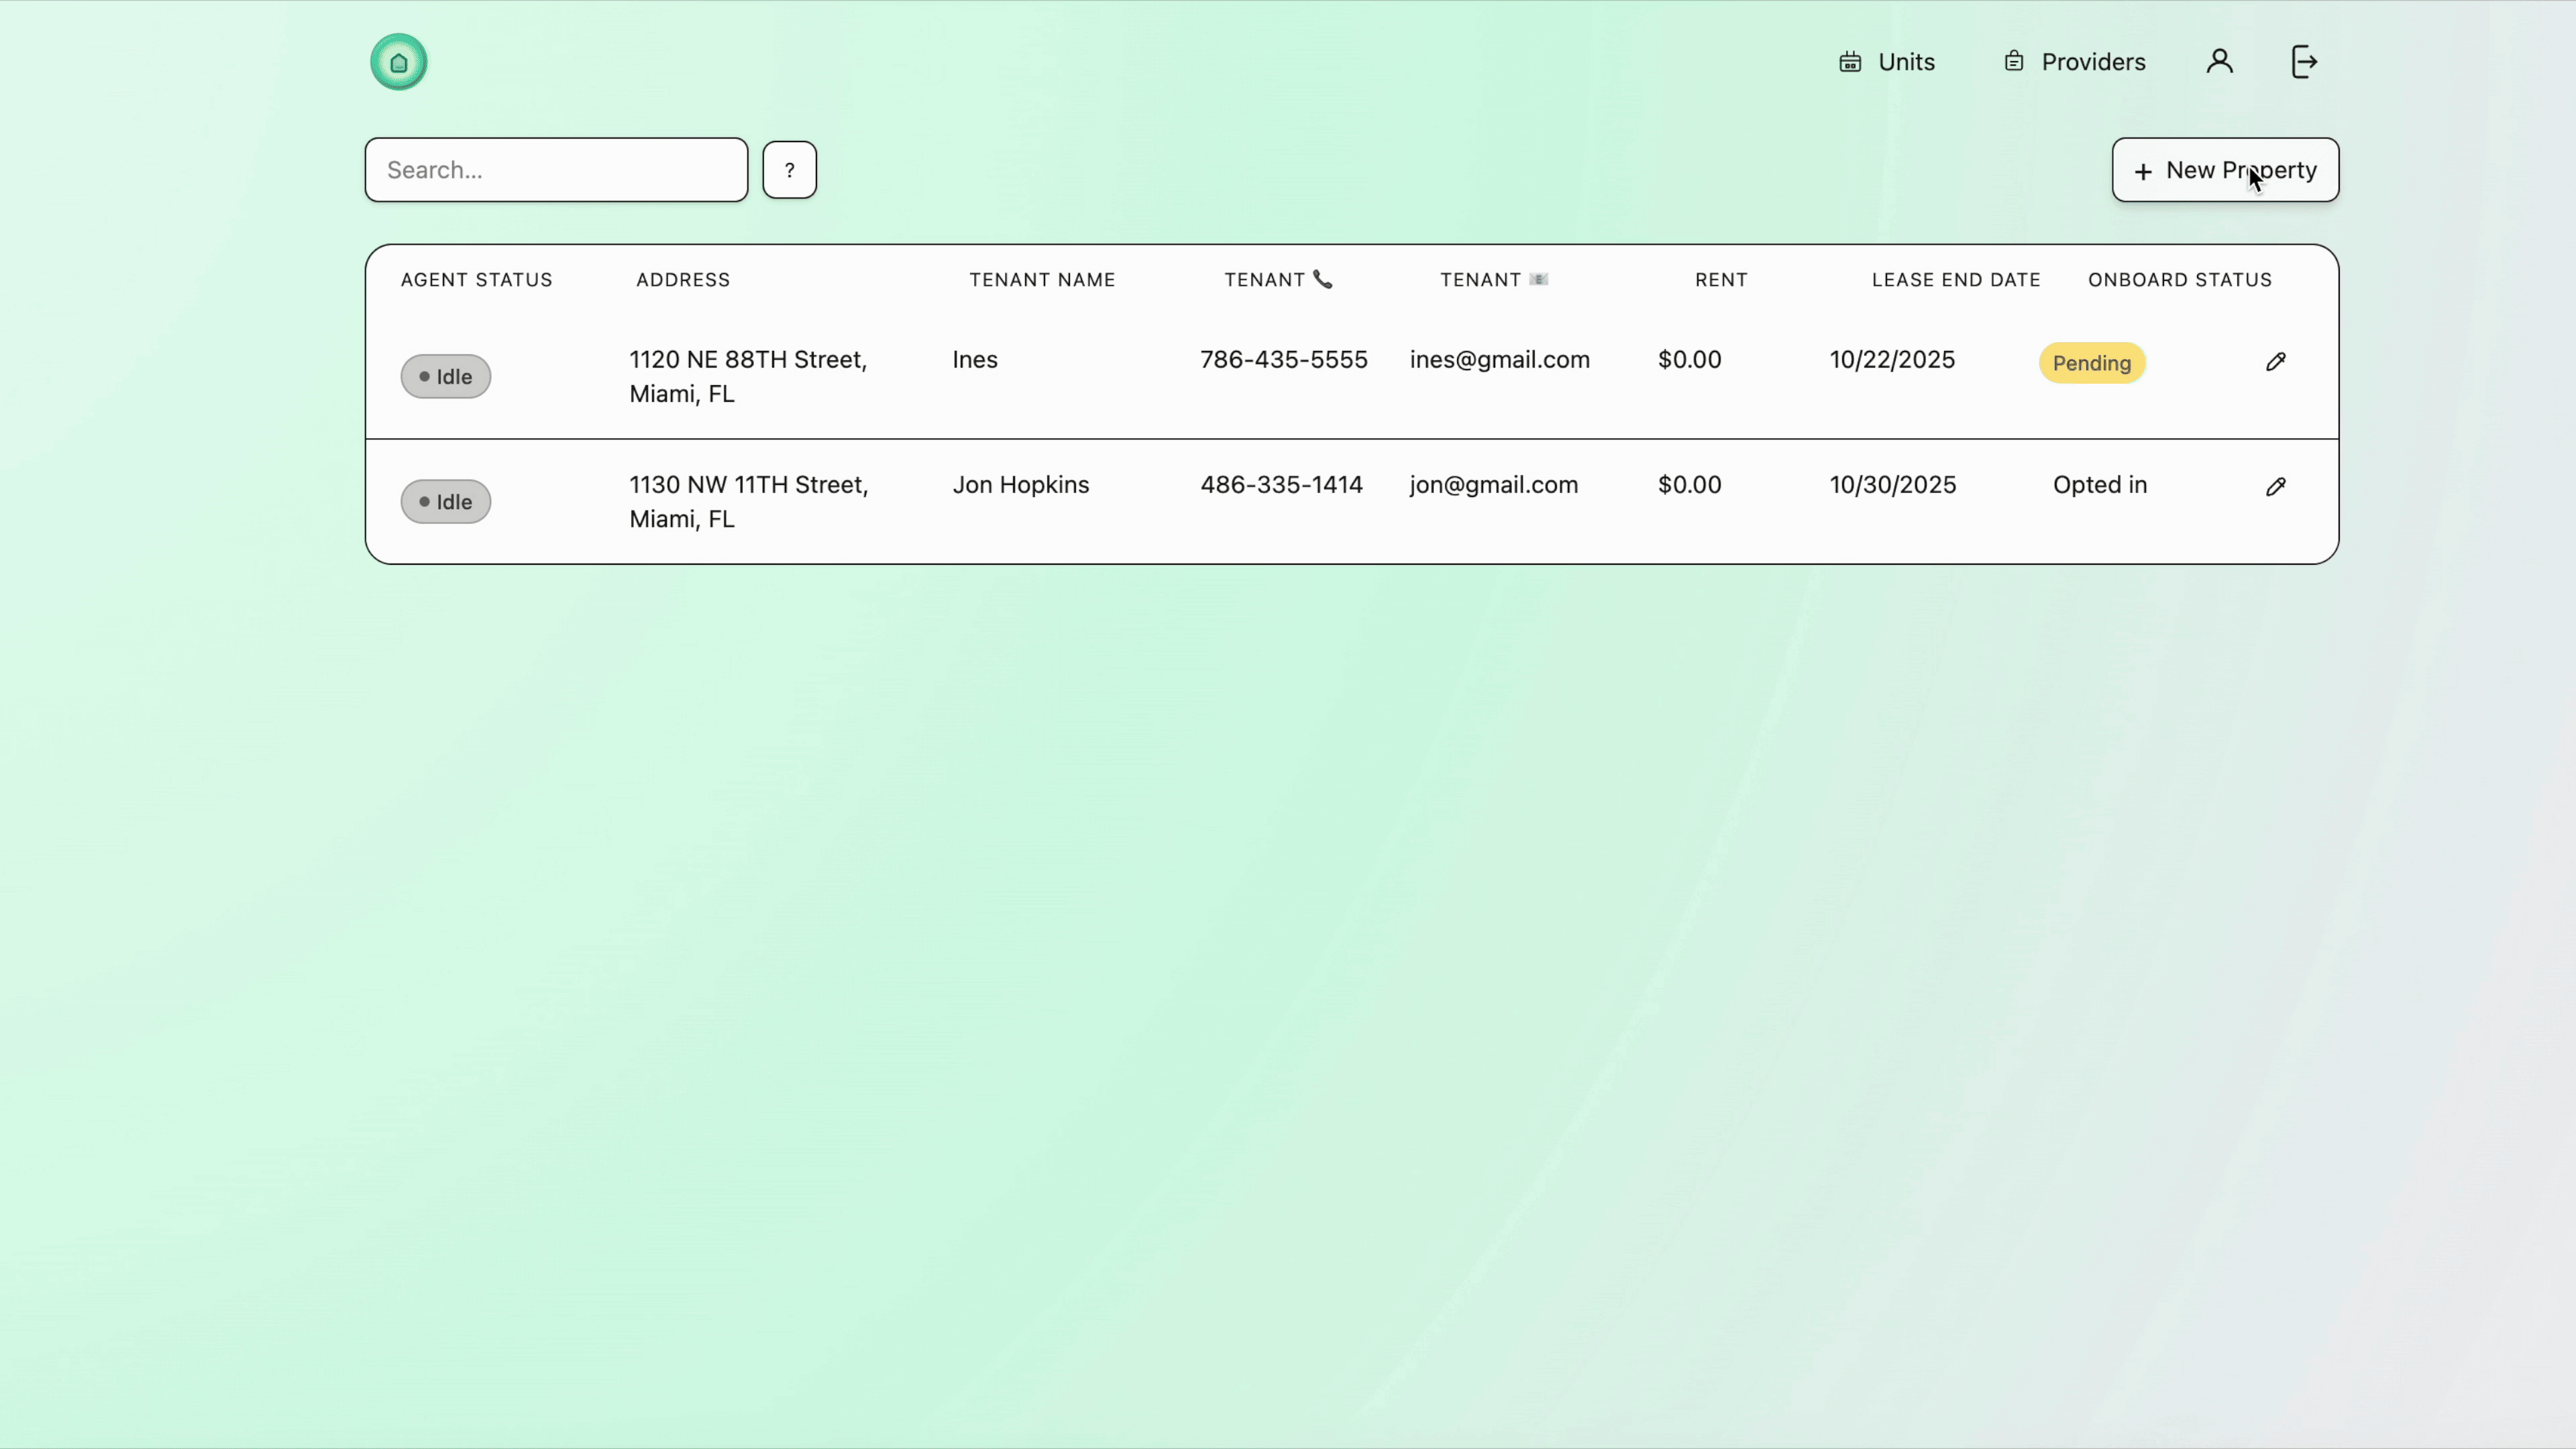This screenshot has height=1449, width=2576.
Task: Click the Tenant Name column header
Action: (x=1042, y=280)
